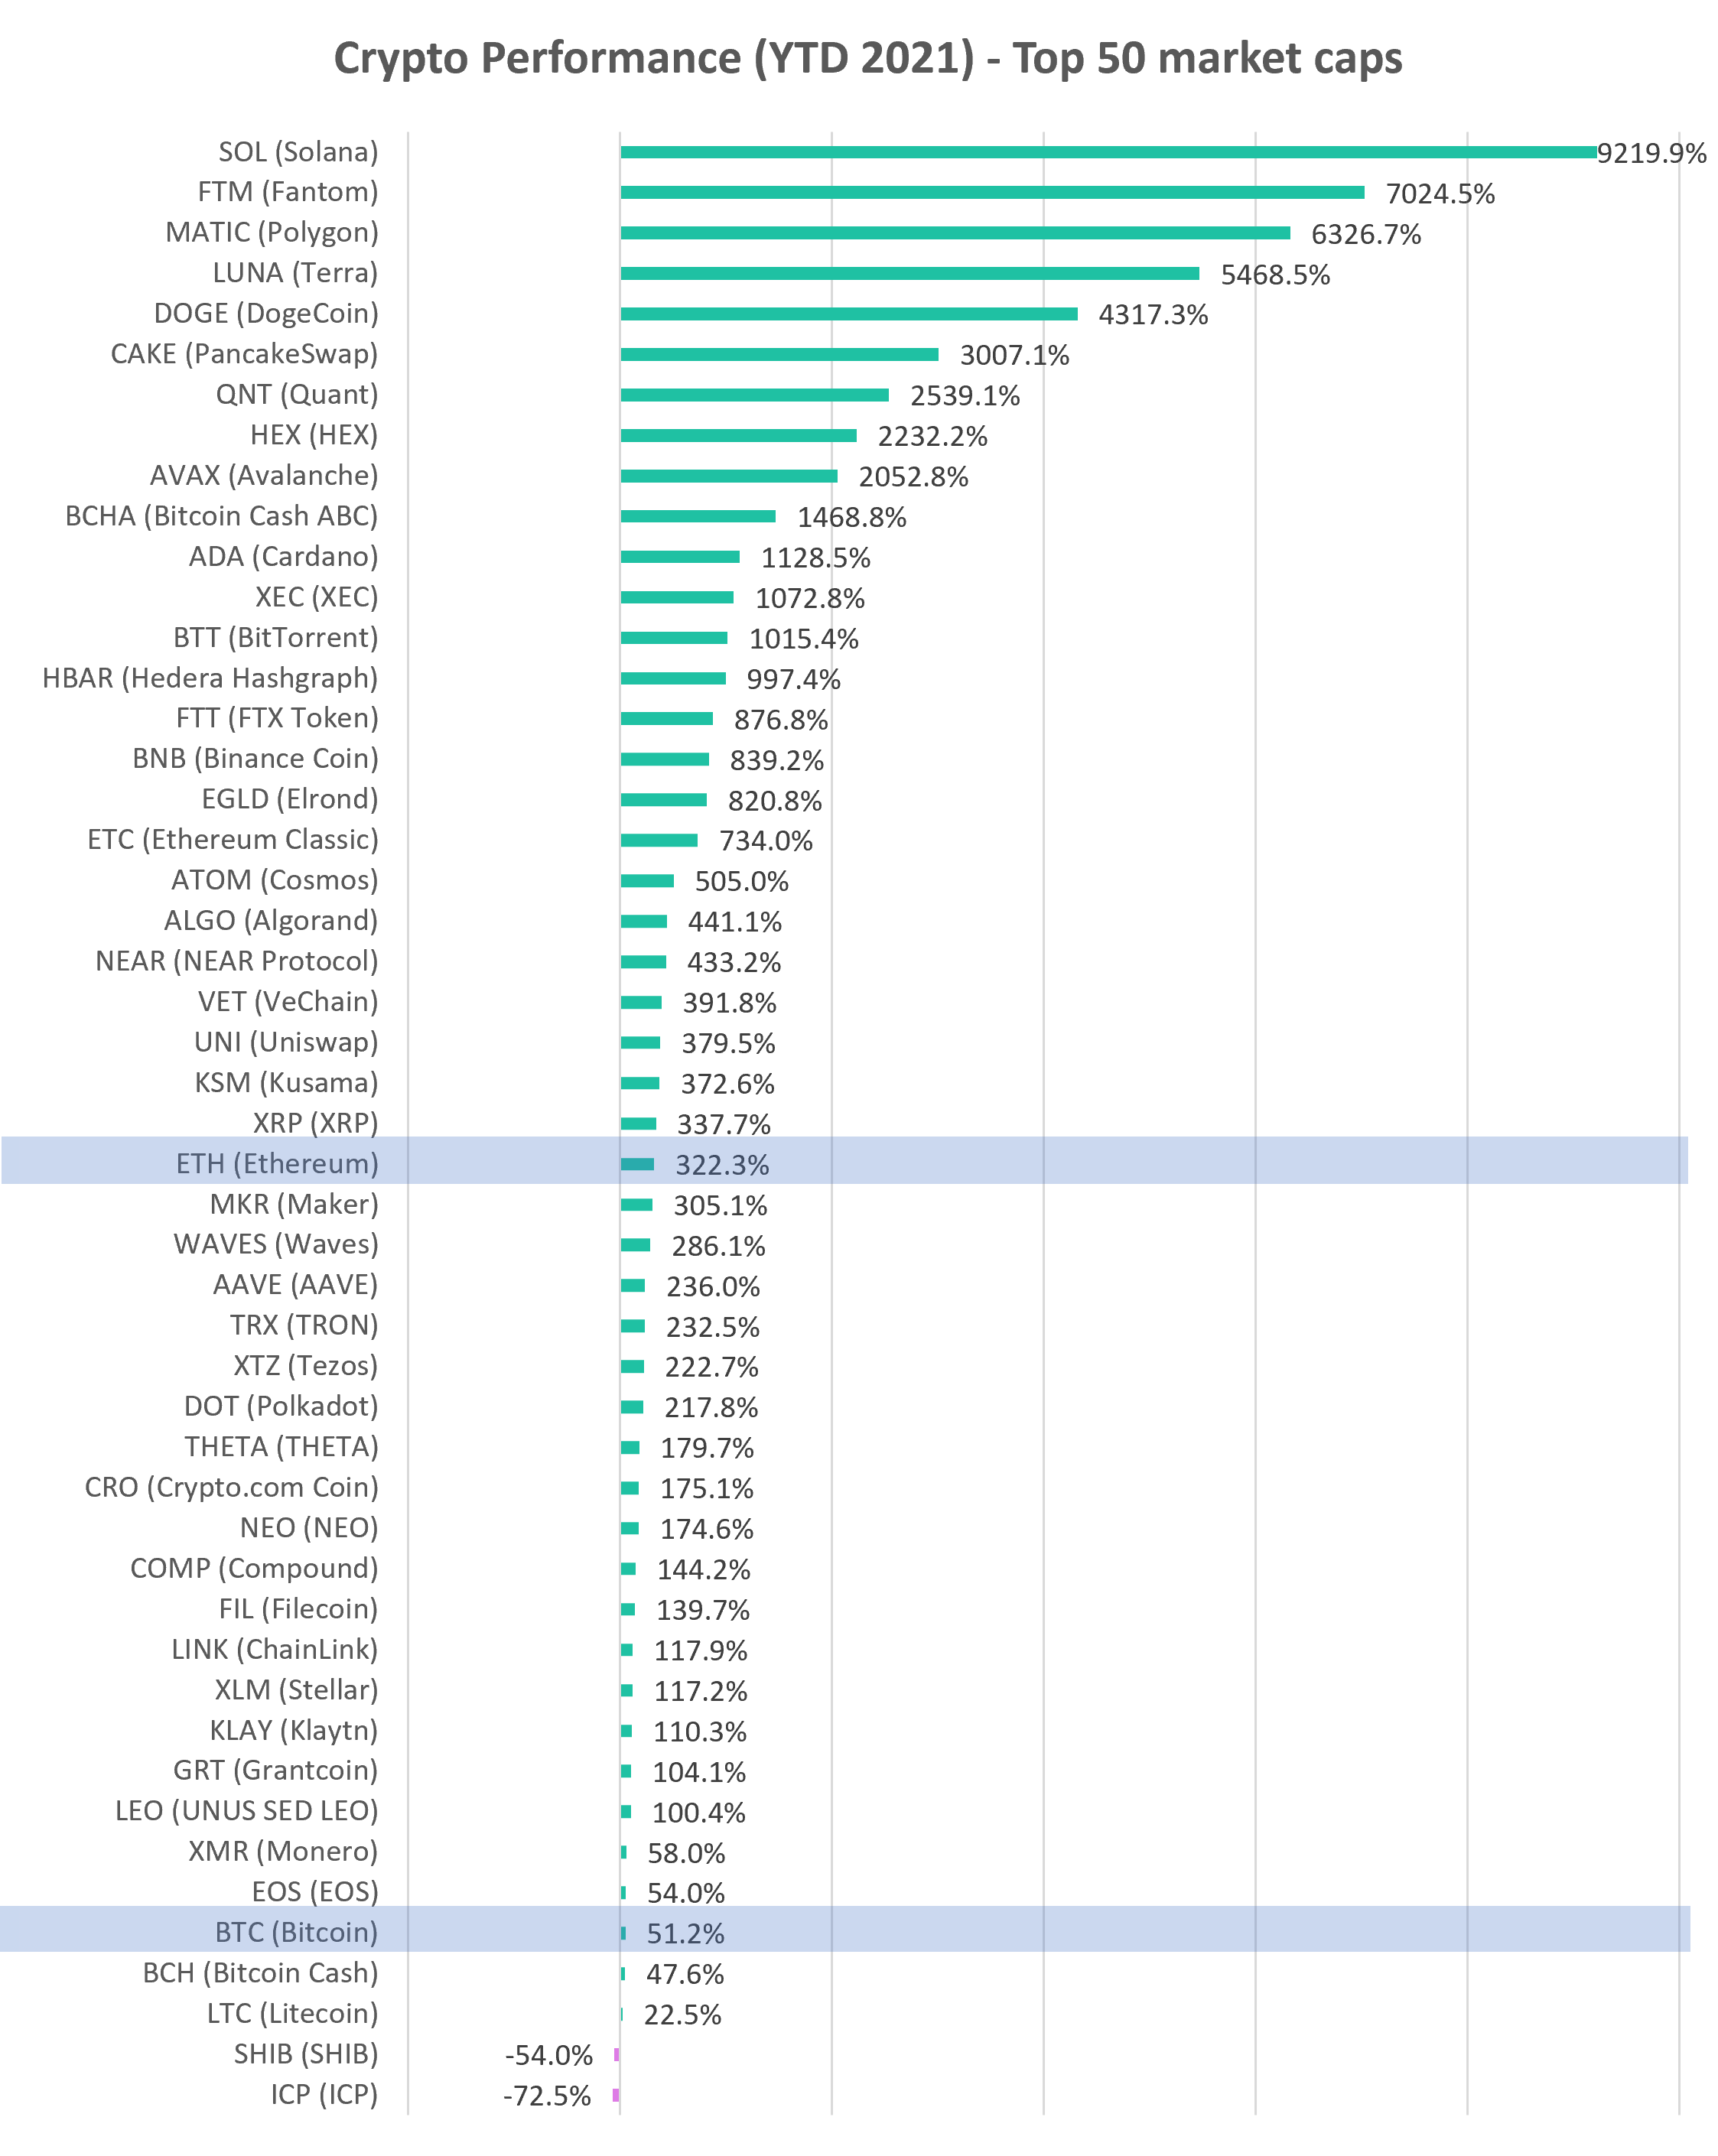
Task: Click the 441.1% value for Algorand
Action: point(735,922)
